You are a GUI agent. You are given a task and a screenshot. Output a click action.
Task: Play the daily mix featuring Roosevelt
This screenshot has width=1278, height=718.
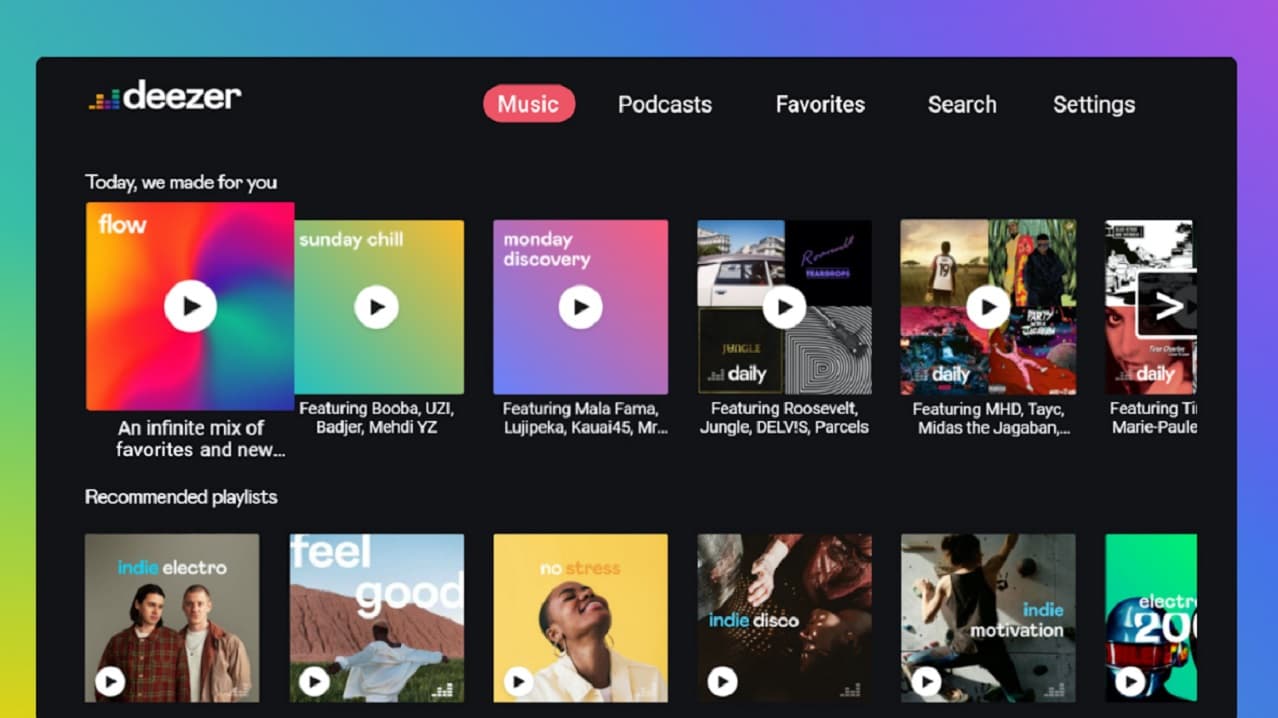785,307
